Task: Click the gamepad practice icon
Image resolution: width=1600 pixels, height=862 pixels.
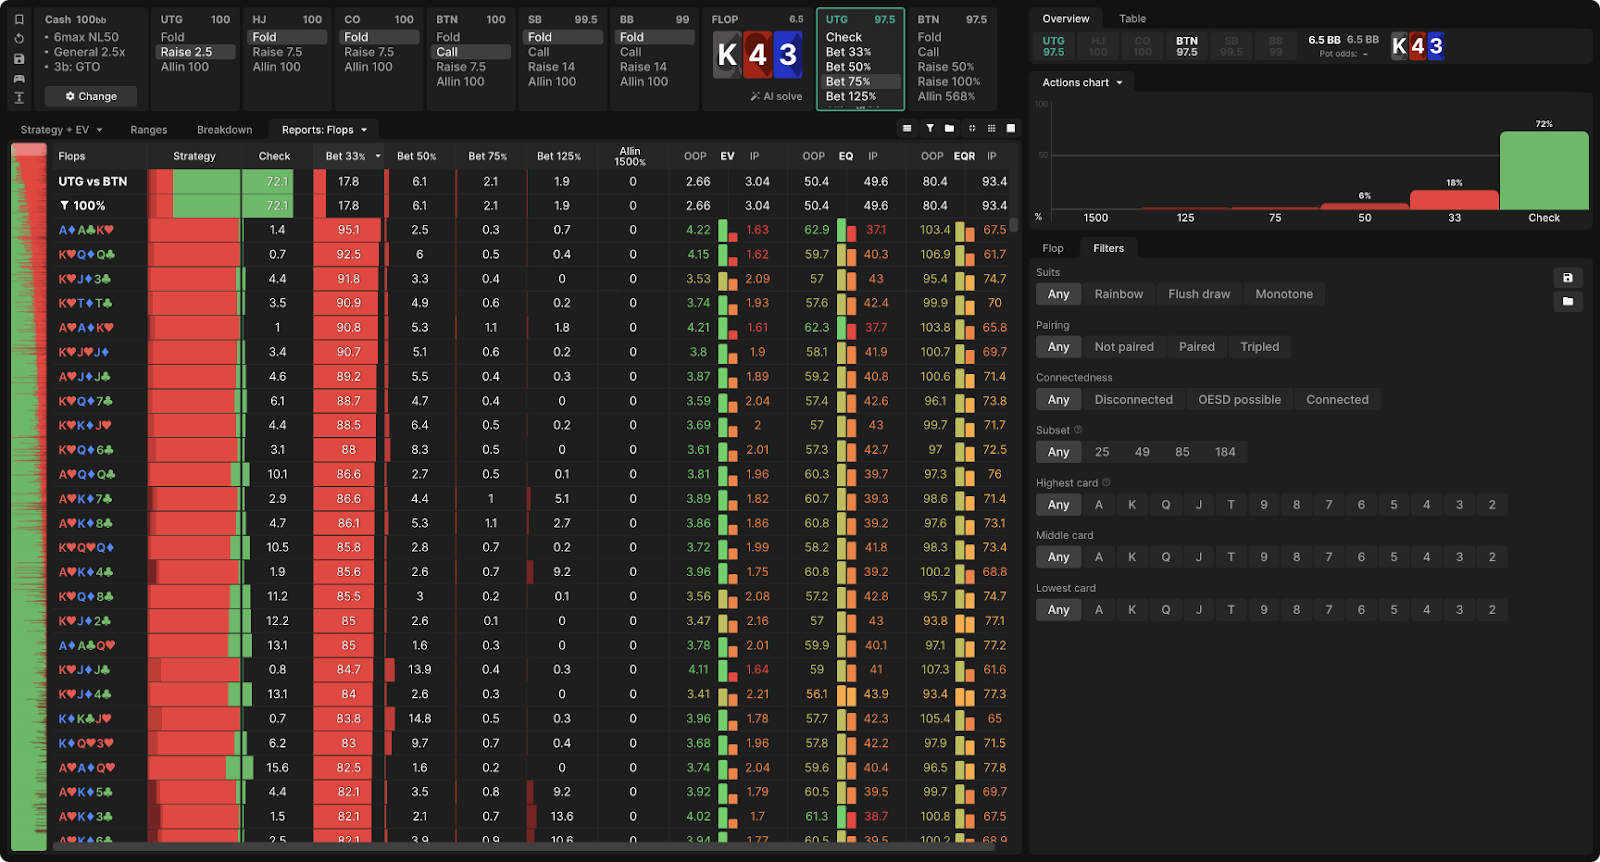Action: tap(19, 78)
